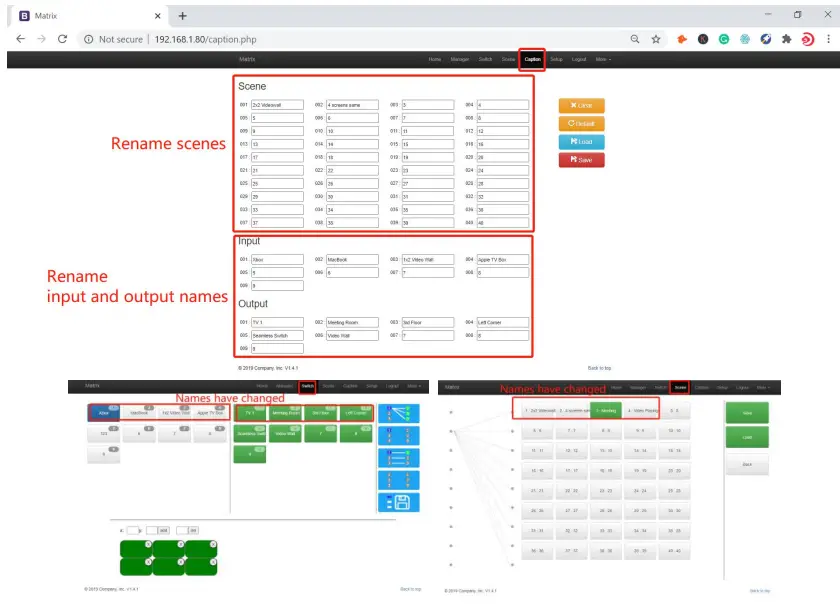Go back in the browser
This screenshot has height=610, width=840.
click(20, 39)
